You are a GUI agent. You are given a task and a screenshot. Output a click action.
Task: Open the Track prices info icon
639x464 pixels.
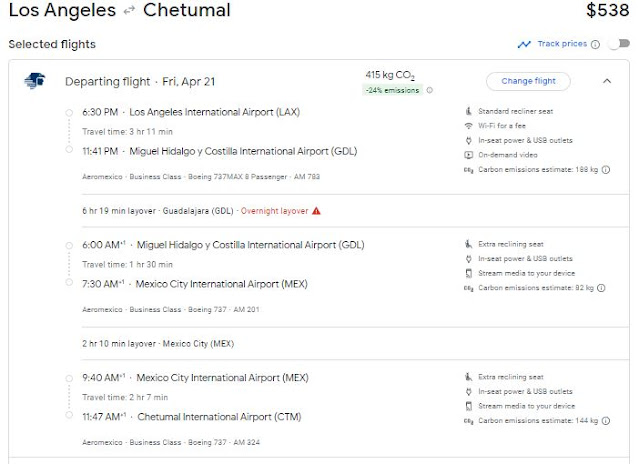pos(595,44)
